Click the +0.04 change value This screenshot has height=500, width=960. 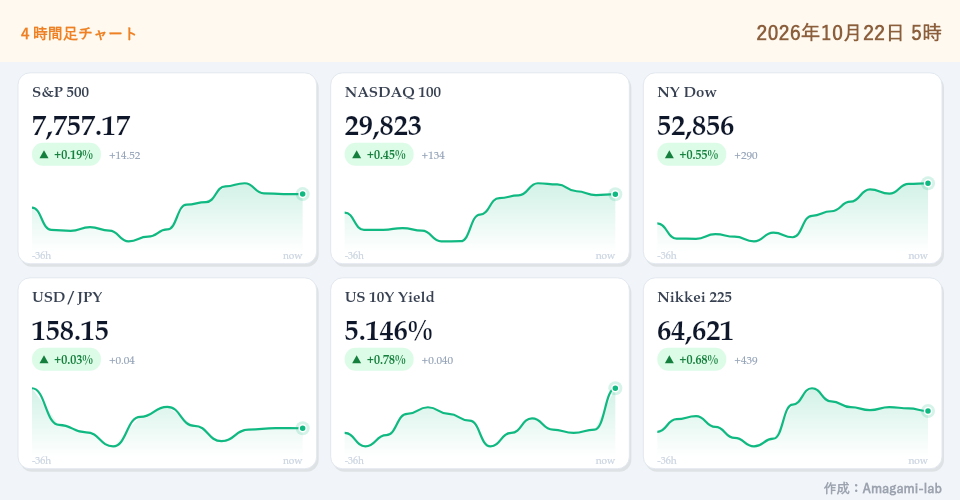pyautogui.click(x=122, y=360)
